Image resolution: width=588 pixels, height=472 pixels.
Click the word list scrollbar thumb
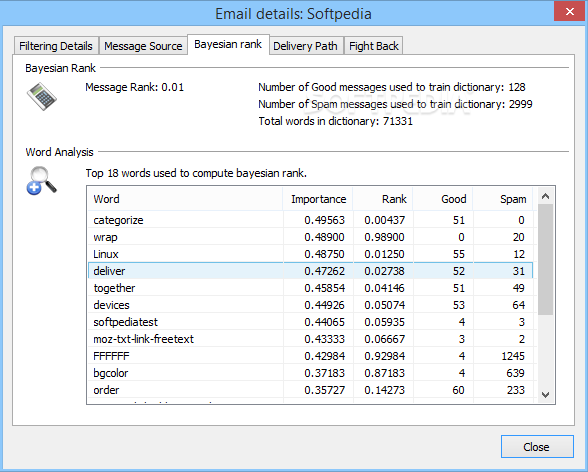pyautogui.click(x=546, y=260)
